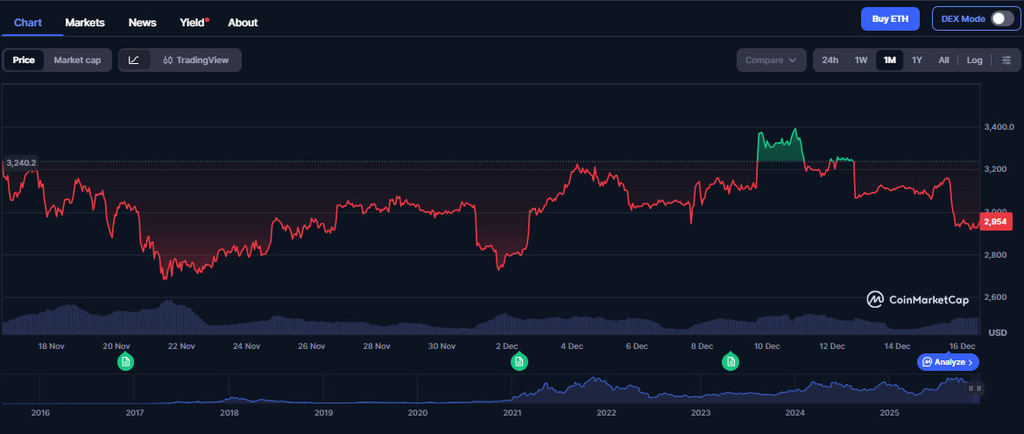Screen dimensions: 1024x434
Task: Toggle DEX Mode switch
Action: click(x=1002, y=19)
